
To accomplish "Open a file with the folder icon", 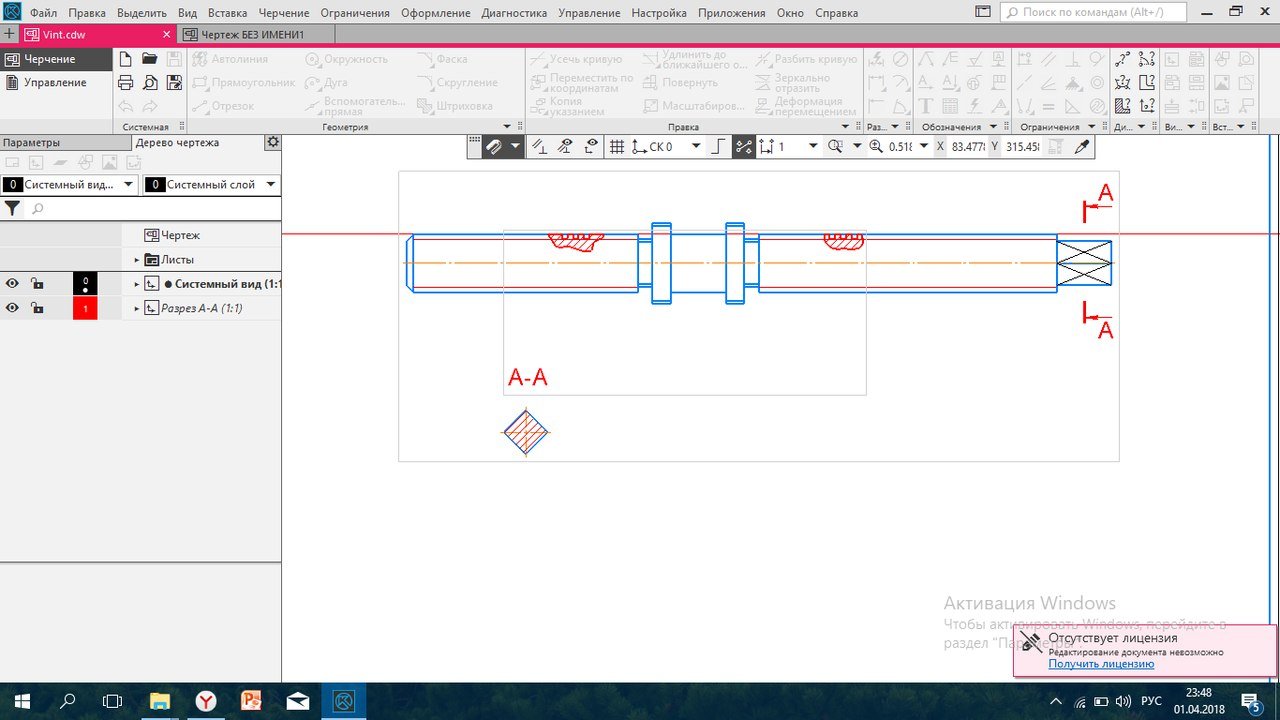I will [x=150, y=59].
